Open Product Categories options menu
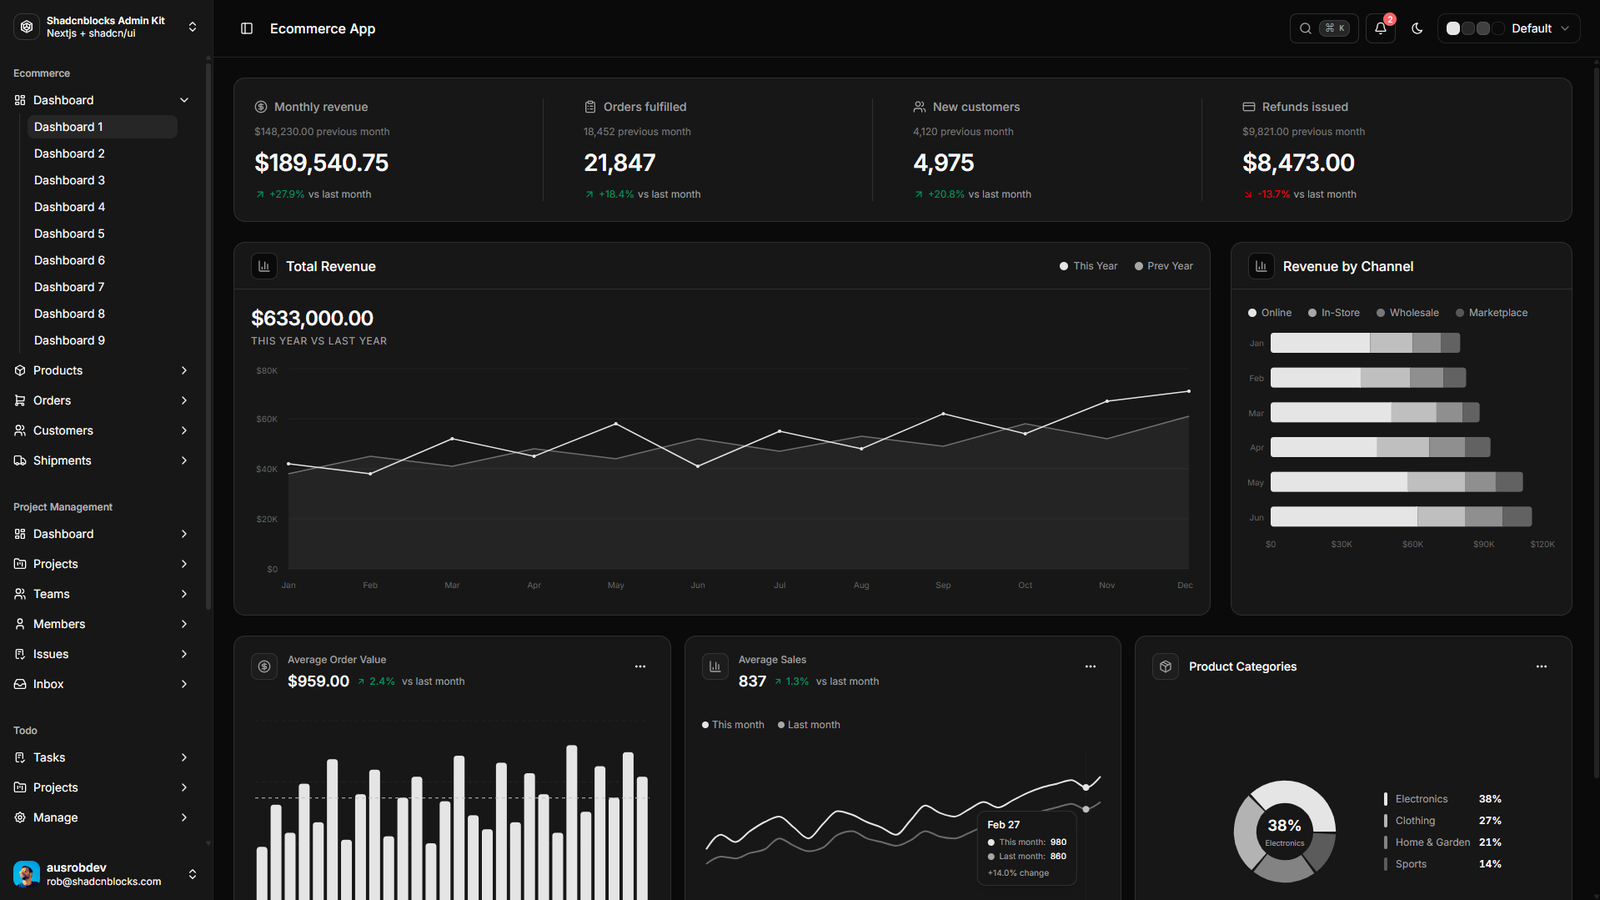Viewport: 1600px width, 900px height. point(1542,666)
